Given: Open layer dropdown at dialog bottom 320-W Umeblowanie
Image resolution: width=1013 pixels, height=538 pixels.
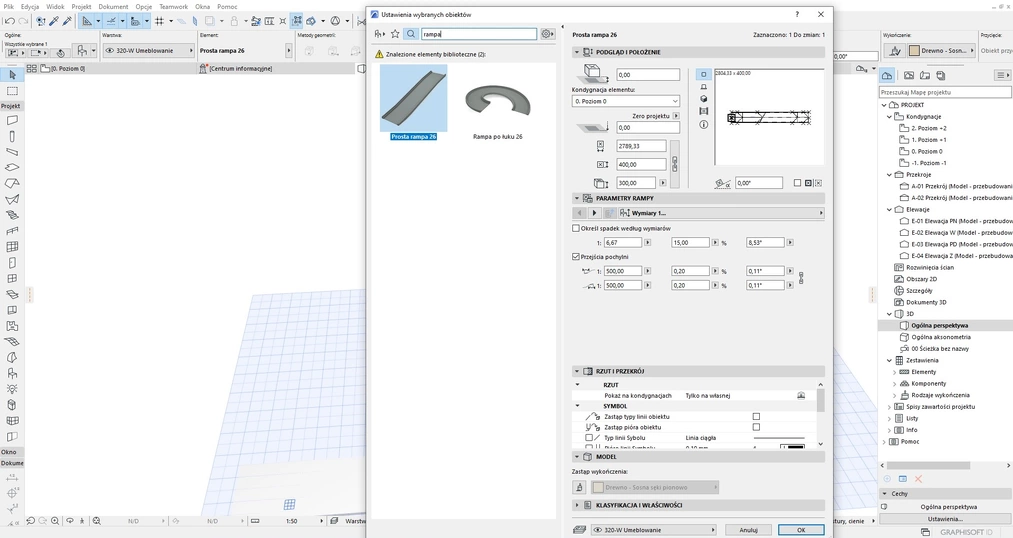Looking at the screenshot, I should click(x=654, y=530).
